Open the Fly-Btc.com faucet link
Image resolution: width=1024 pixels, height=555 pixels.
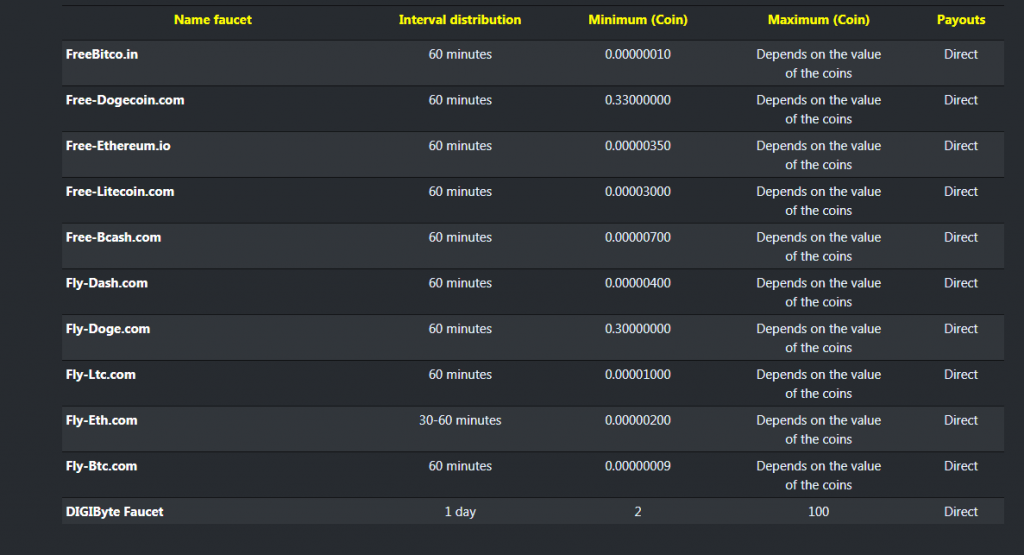pyautogui.click(x=101, y=466)
